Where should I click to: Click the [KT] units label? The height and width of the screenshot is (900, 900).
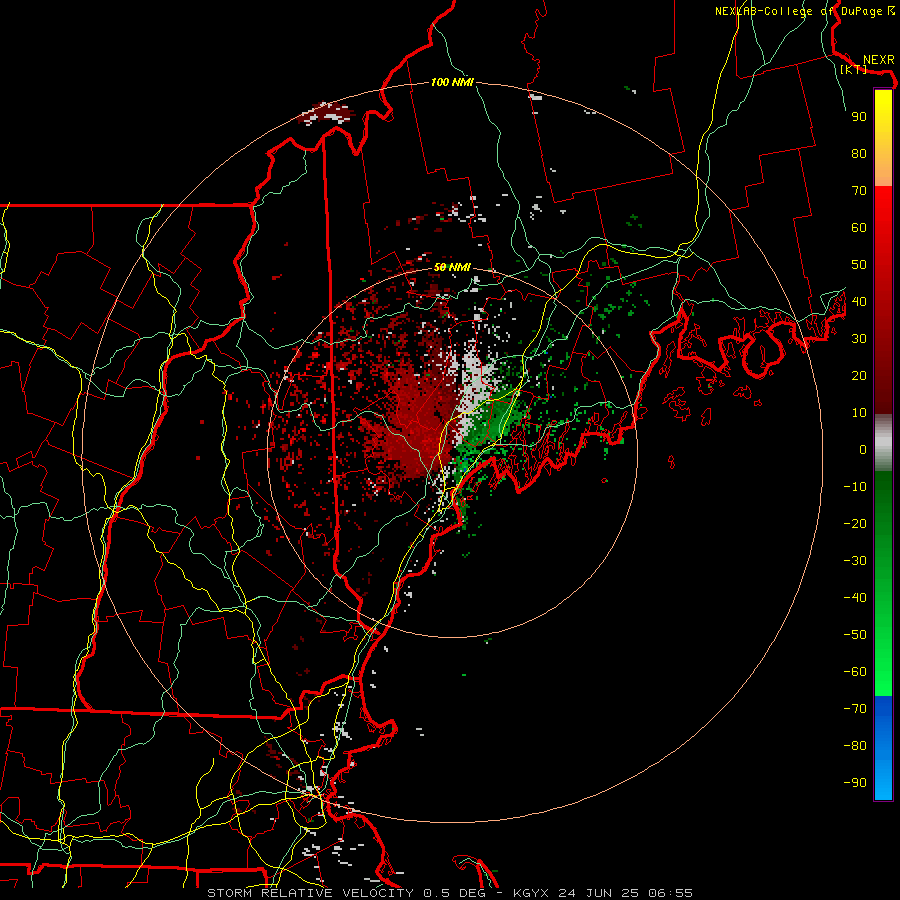[853, 69]
